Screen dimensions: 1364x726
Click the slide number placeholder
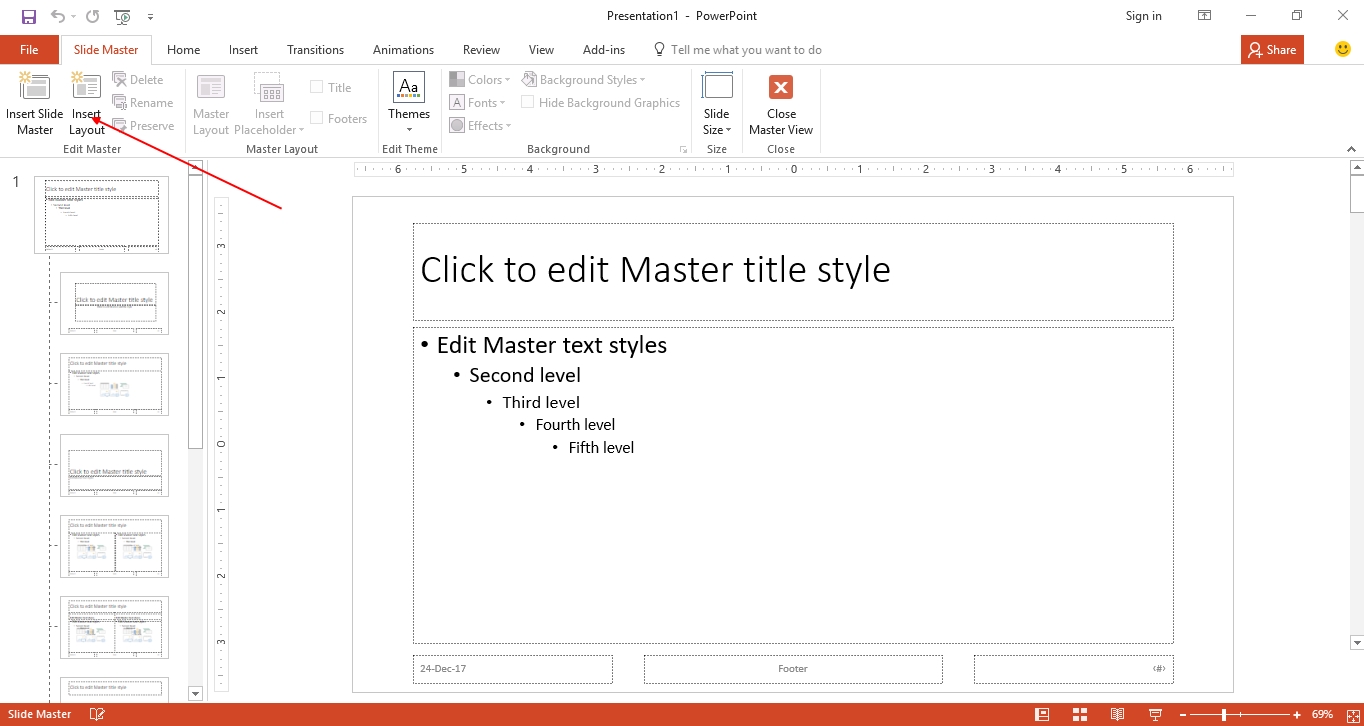pos(1073,669)
